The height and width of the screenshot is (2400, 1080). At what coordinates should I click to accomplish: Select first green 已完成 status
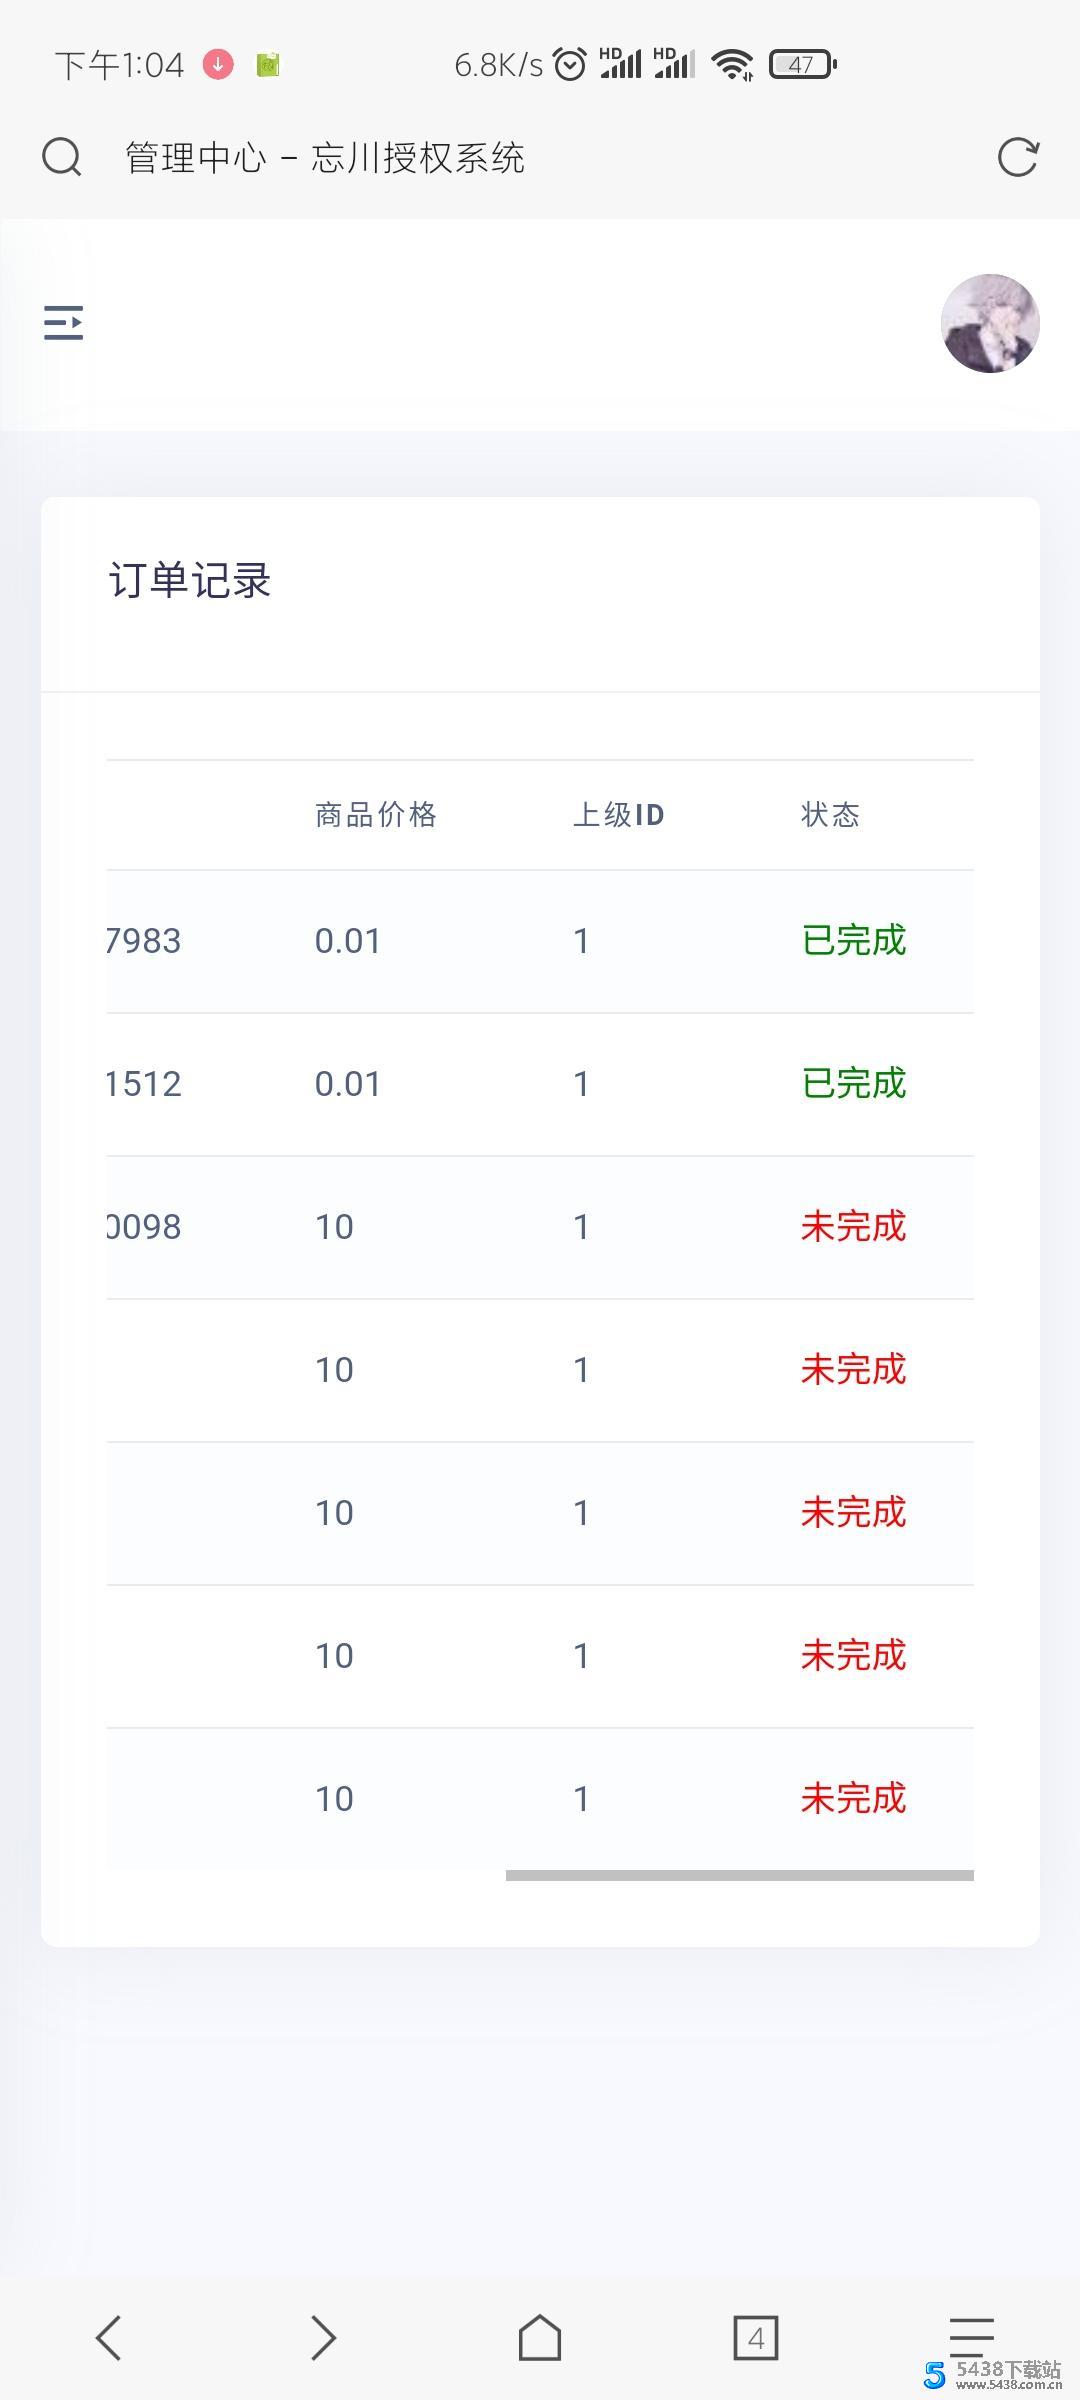[854, 941]
